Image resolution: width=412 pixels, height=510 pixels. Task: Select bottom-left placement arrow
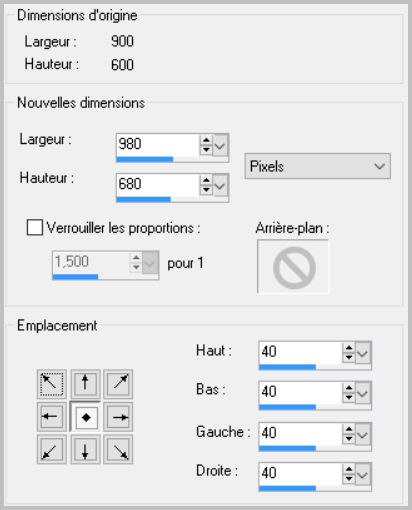[x=52, y=450]
